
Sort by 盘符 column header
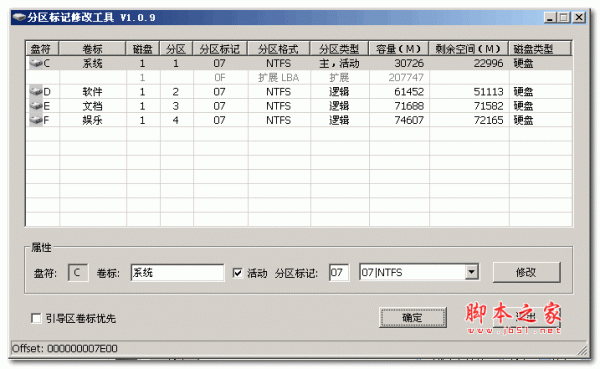pyautogui.click(x=42, y=49)
